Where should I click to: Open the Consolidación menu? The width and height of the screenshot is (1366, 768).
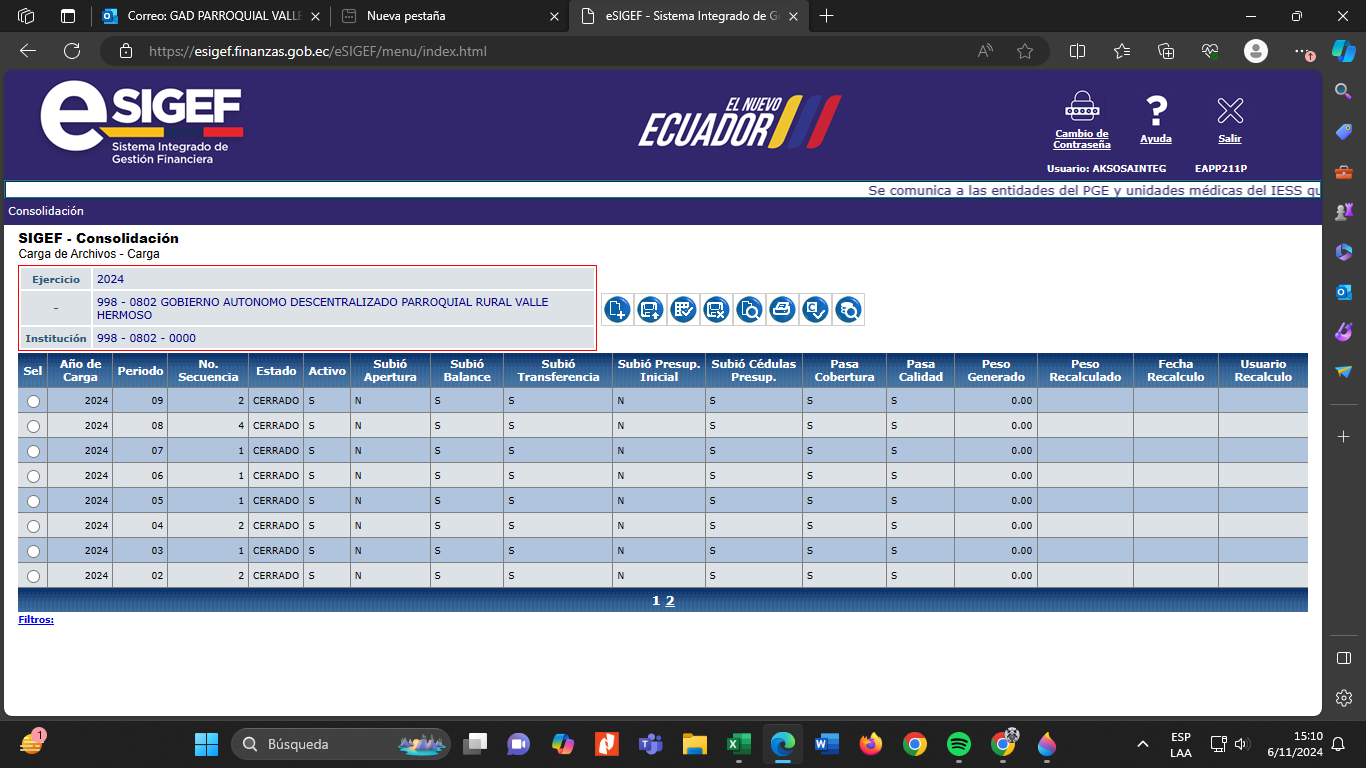pos(46,211)
